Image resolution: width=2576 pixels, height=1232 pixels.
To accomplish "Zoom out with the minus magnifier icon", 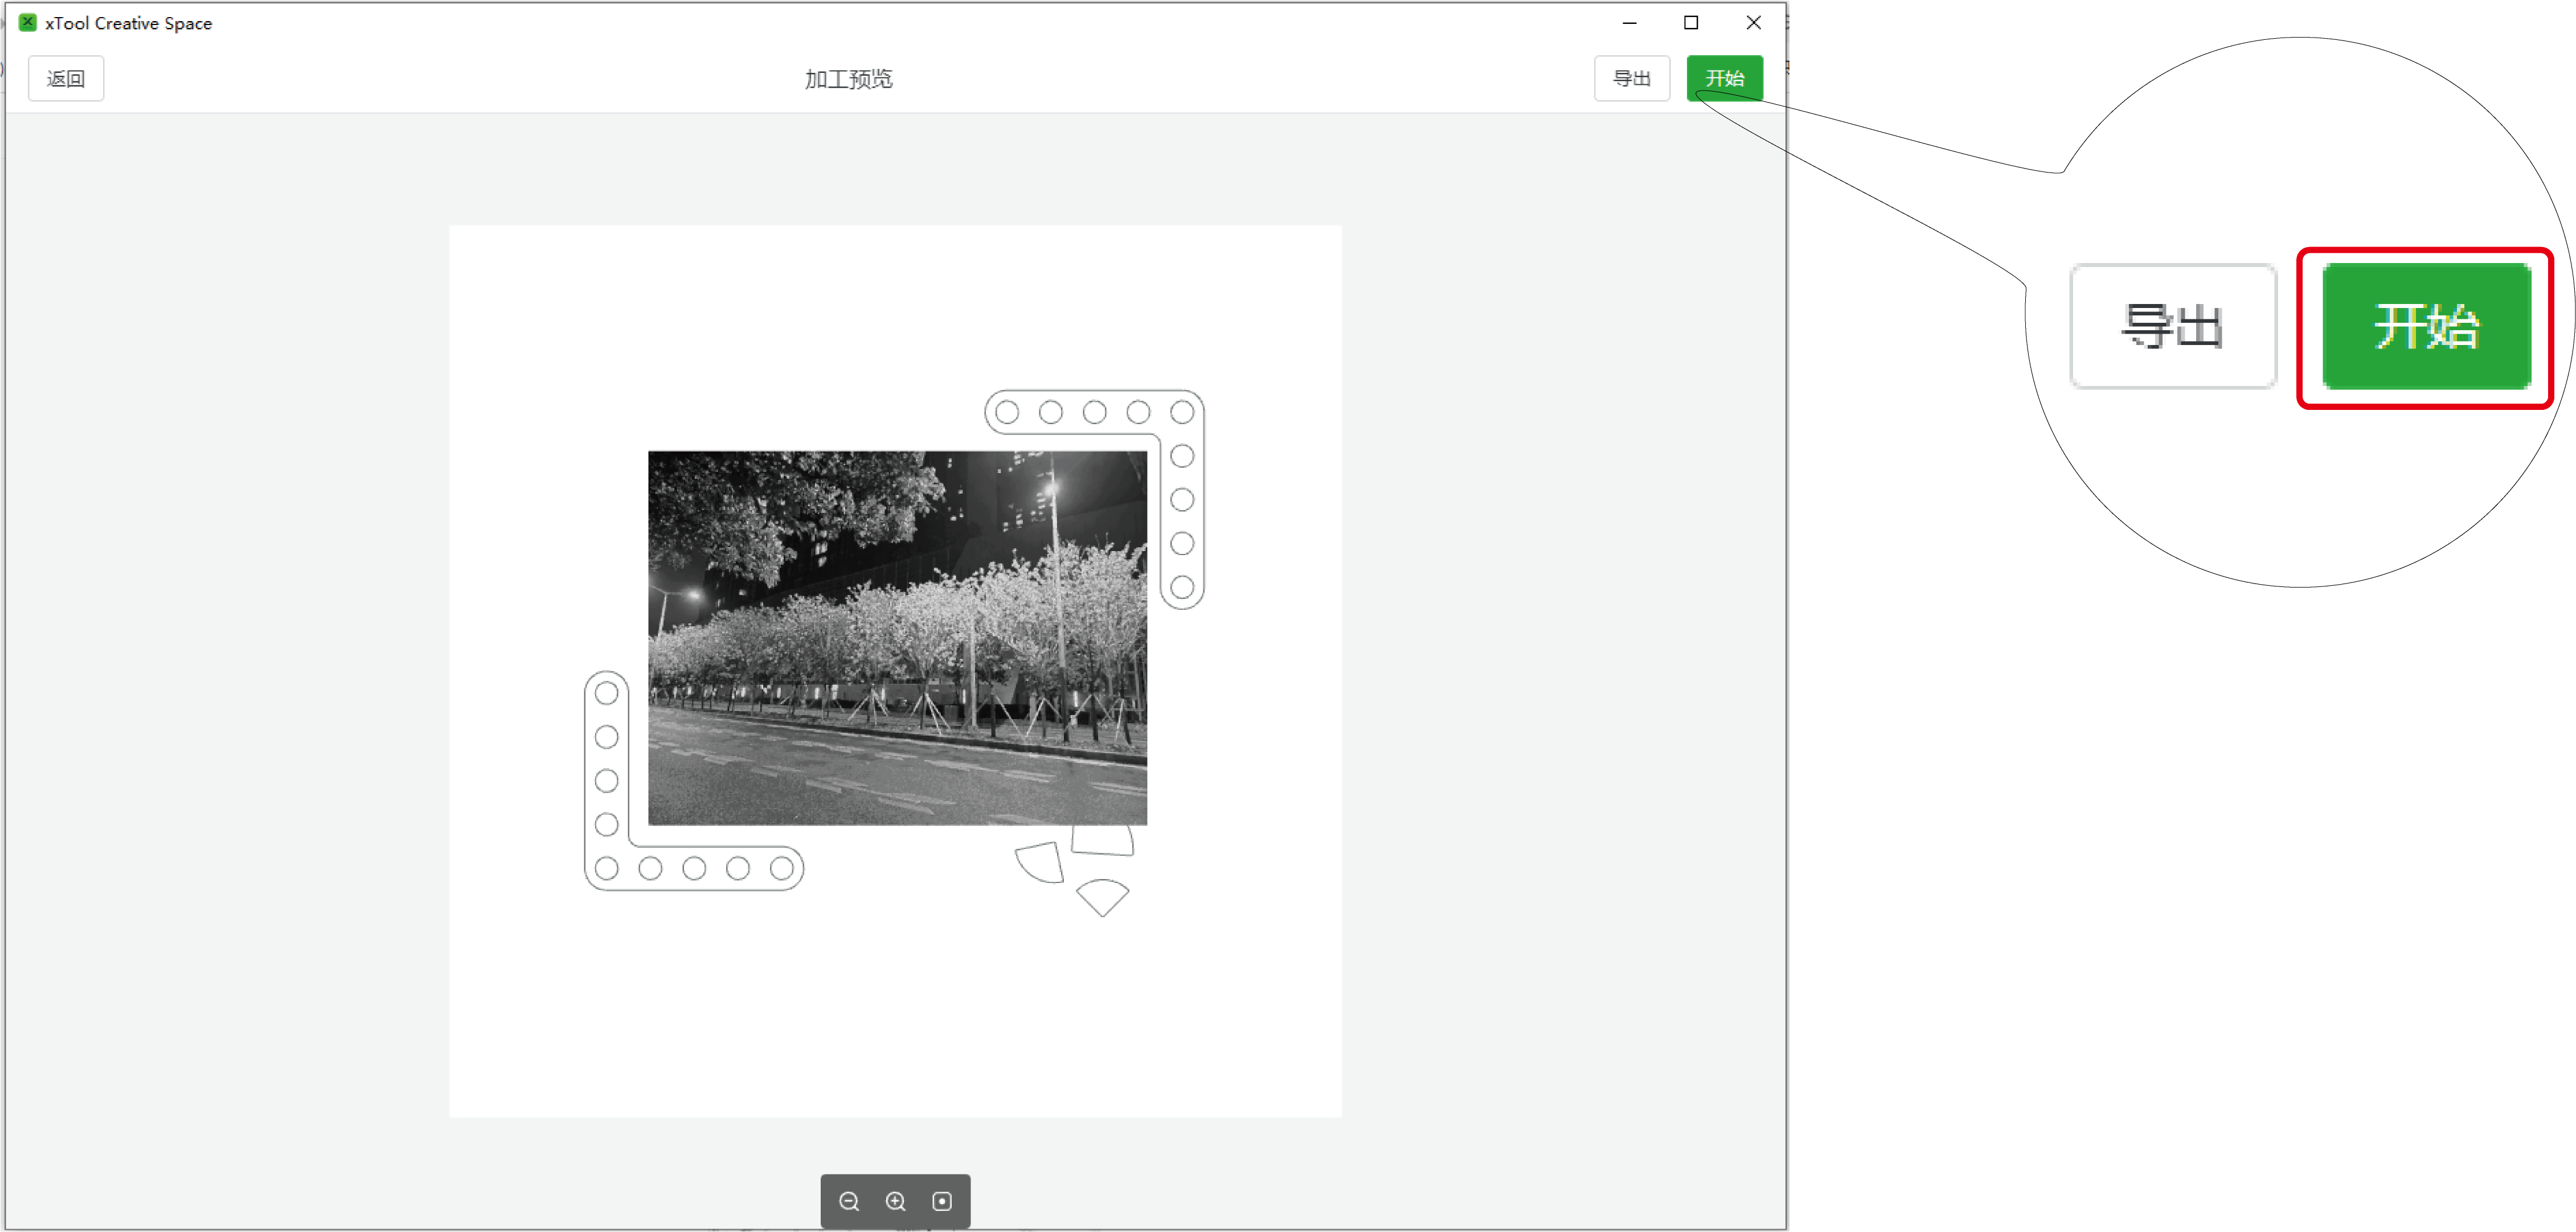I will [849, 1201].
